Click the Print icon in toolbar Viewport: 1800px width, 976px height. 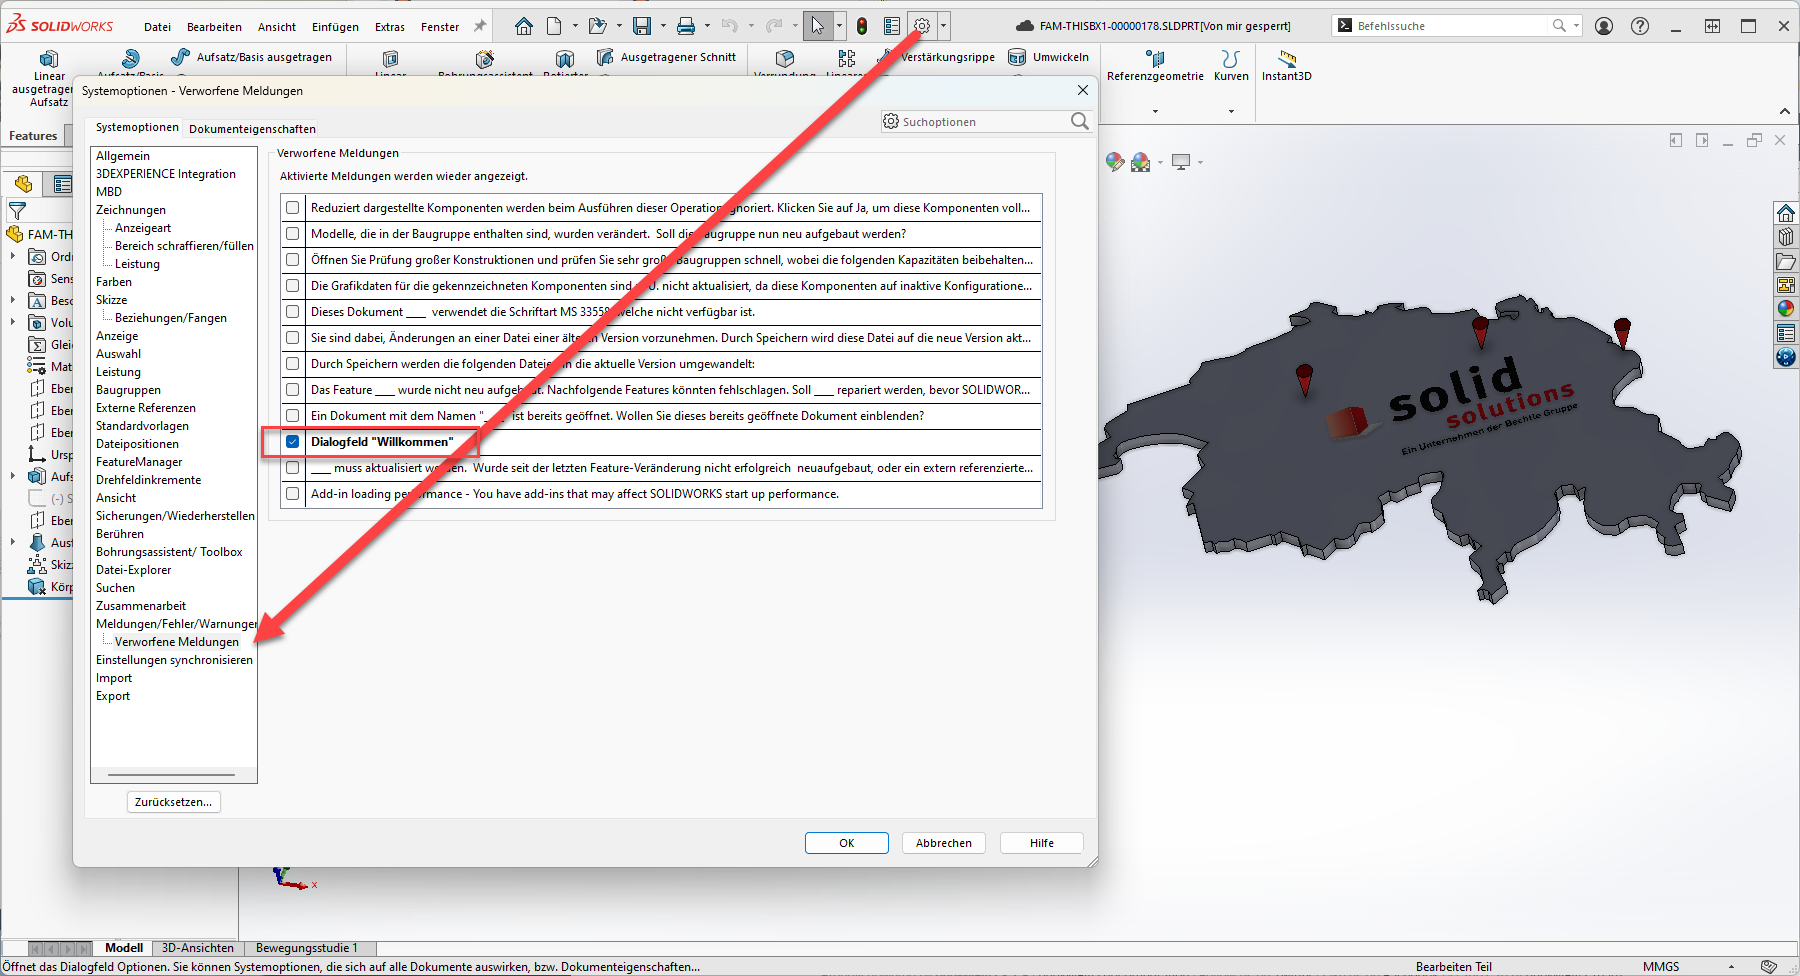(x=686, y=26)
